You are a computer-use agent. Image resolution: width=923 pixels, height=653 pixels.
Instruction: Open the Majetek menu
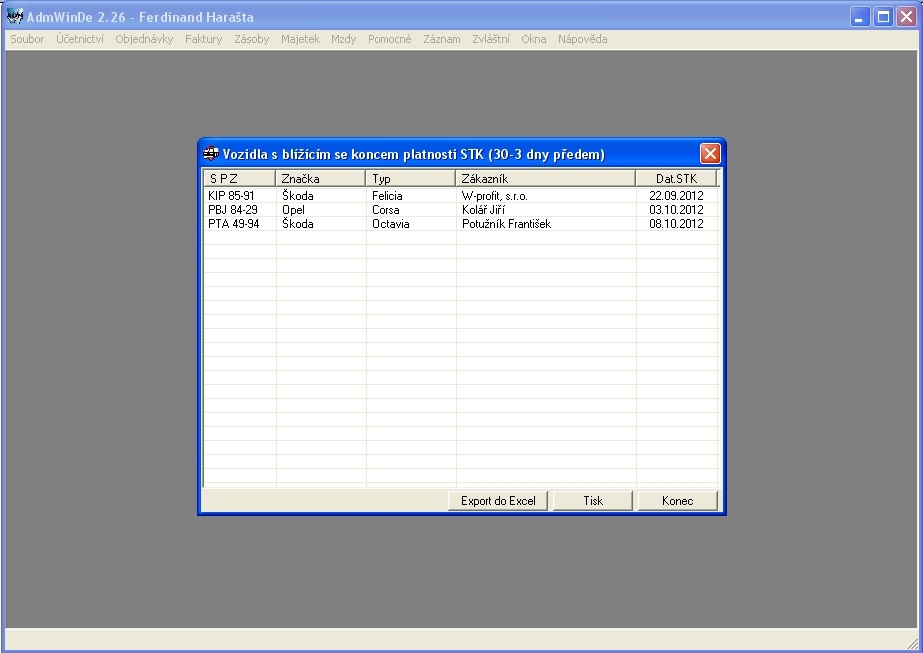tap(300, 39)
